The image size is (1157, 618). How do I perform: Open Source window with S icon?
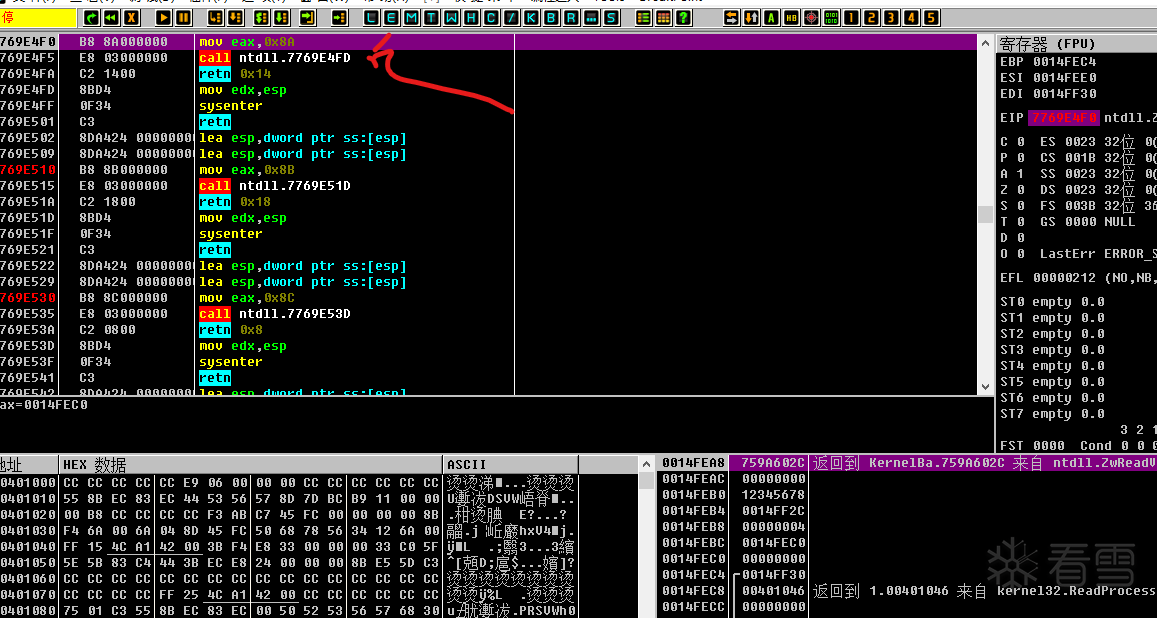pos(610,17)
